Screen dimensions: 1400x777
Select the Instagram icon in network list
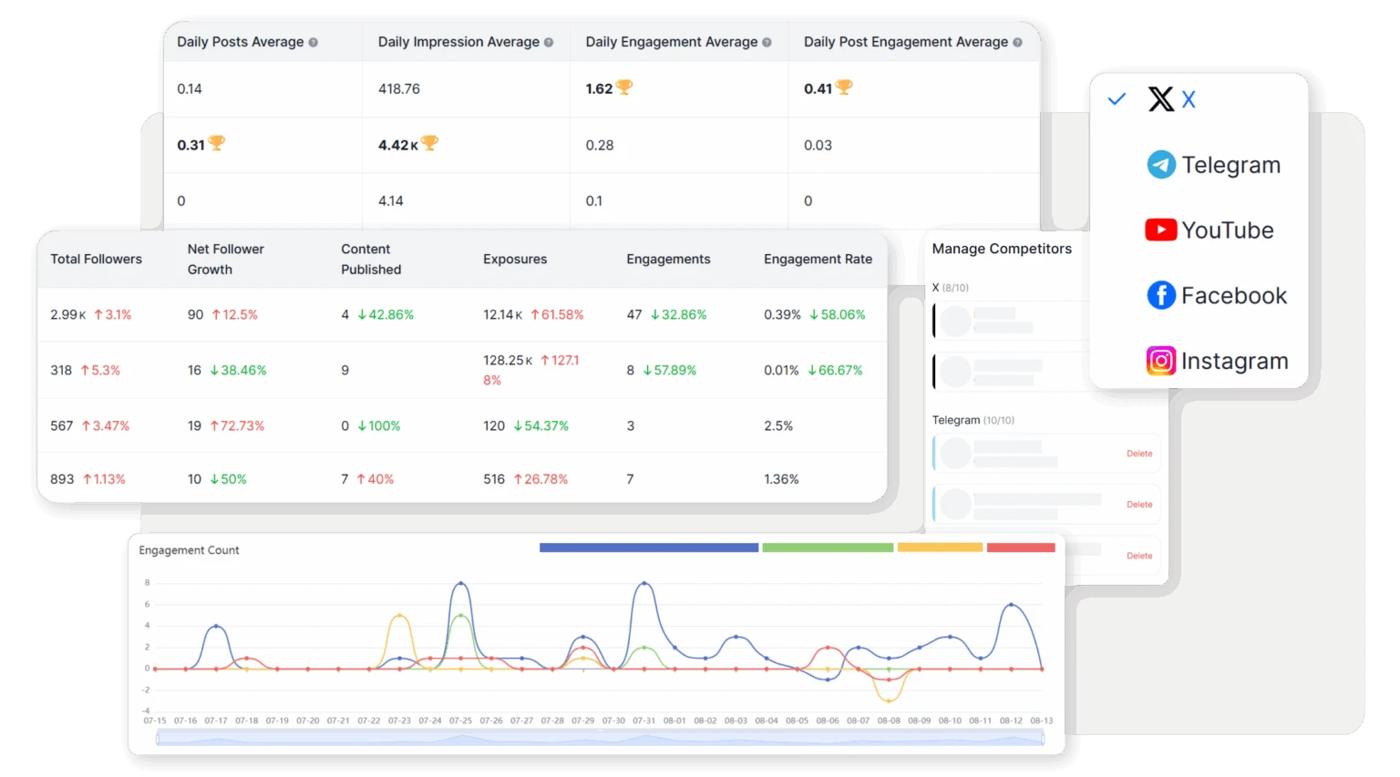coord(1161,361)
